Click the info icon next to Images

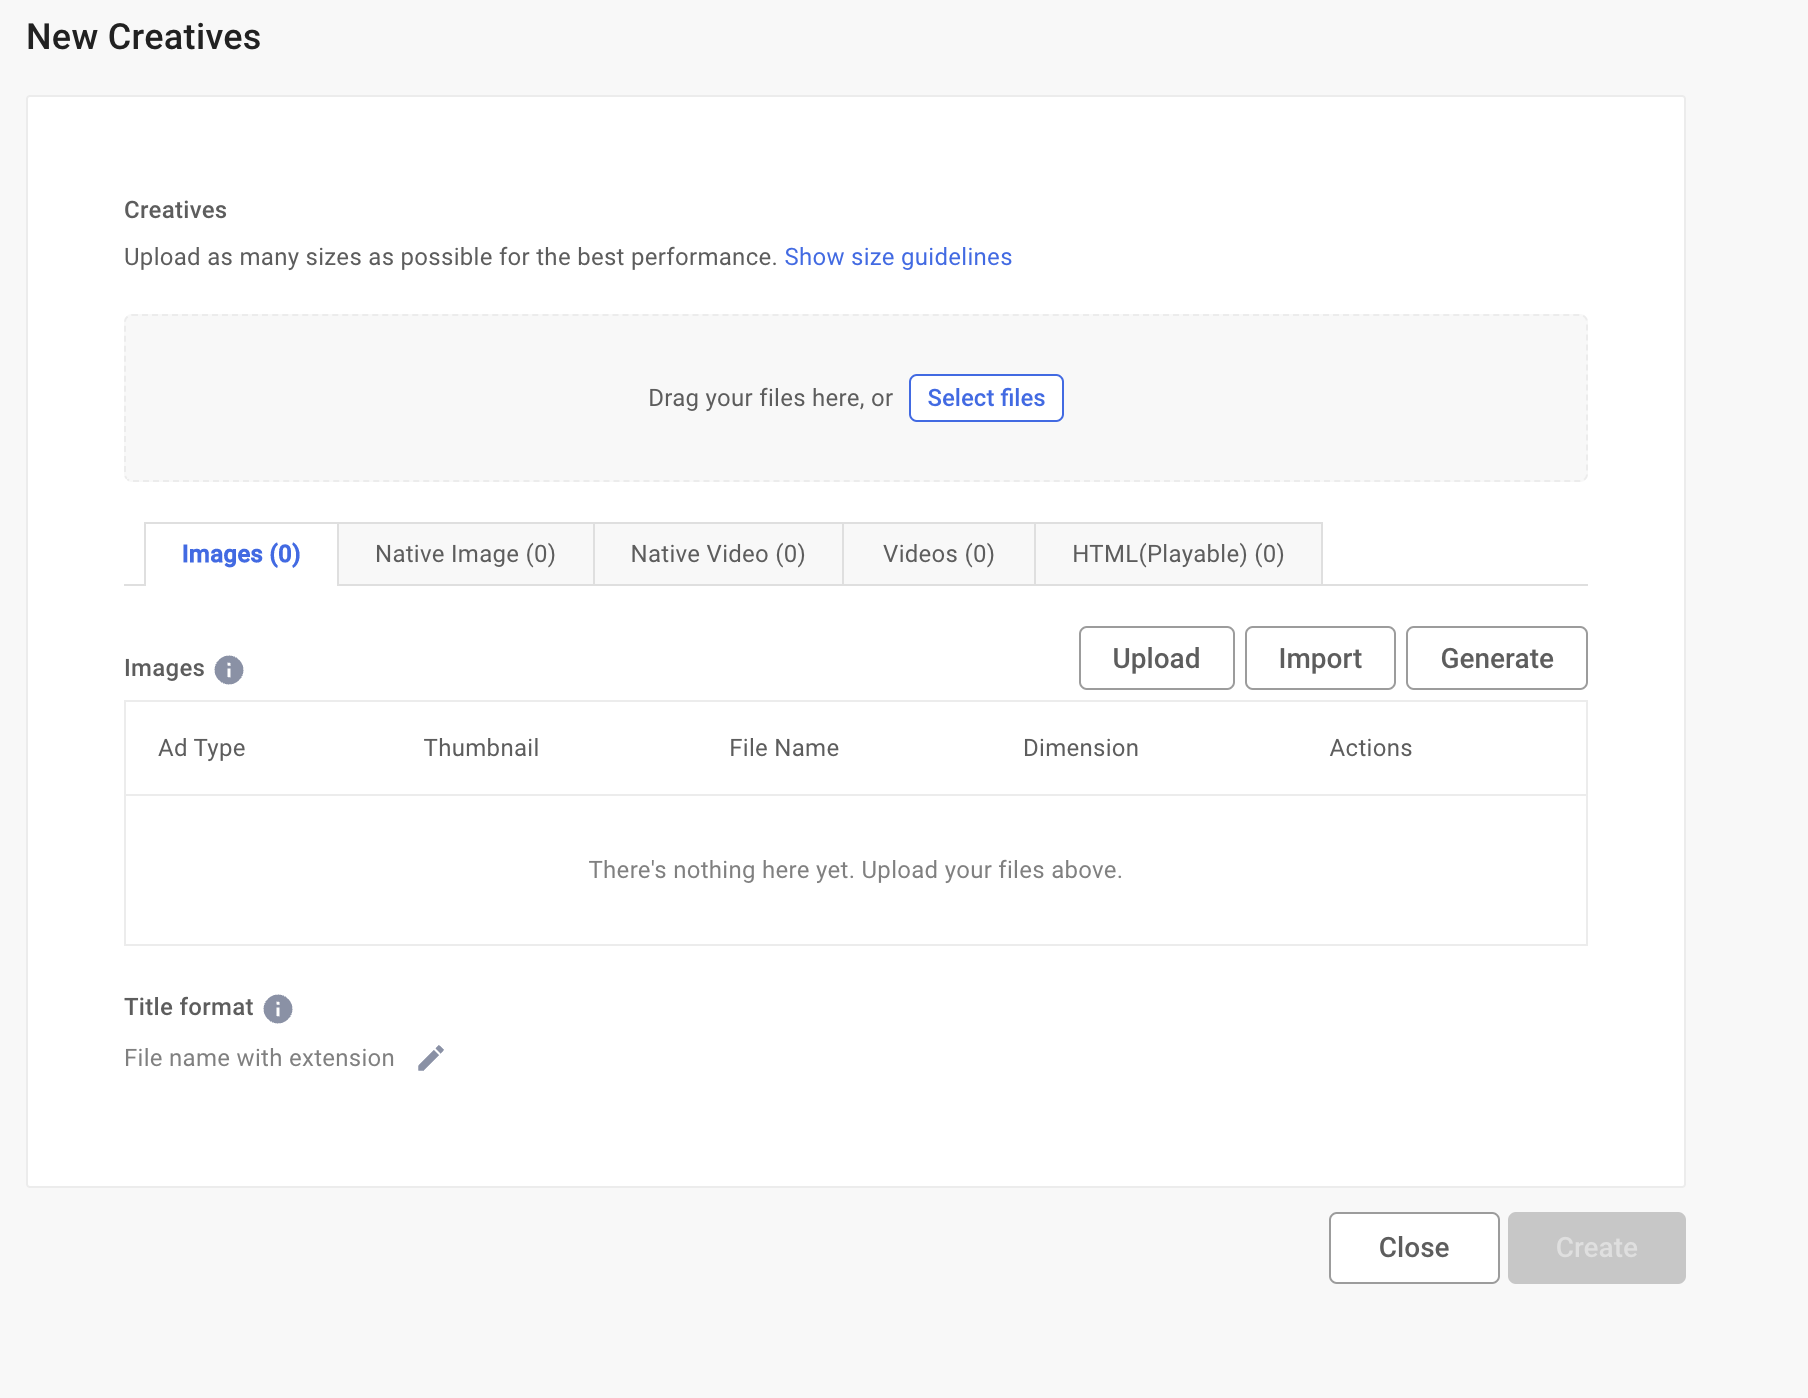click(229, 669)
